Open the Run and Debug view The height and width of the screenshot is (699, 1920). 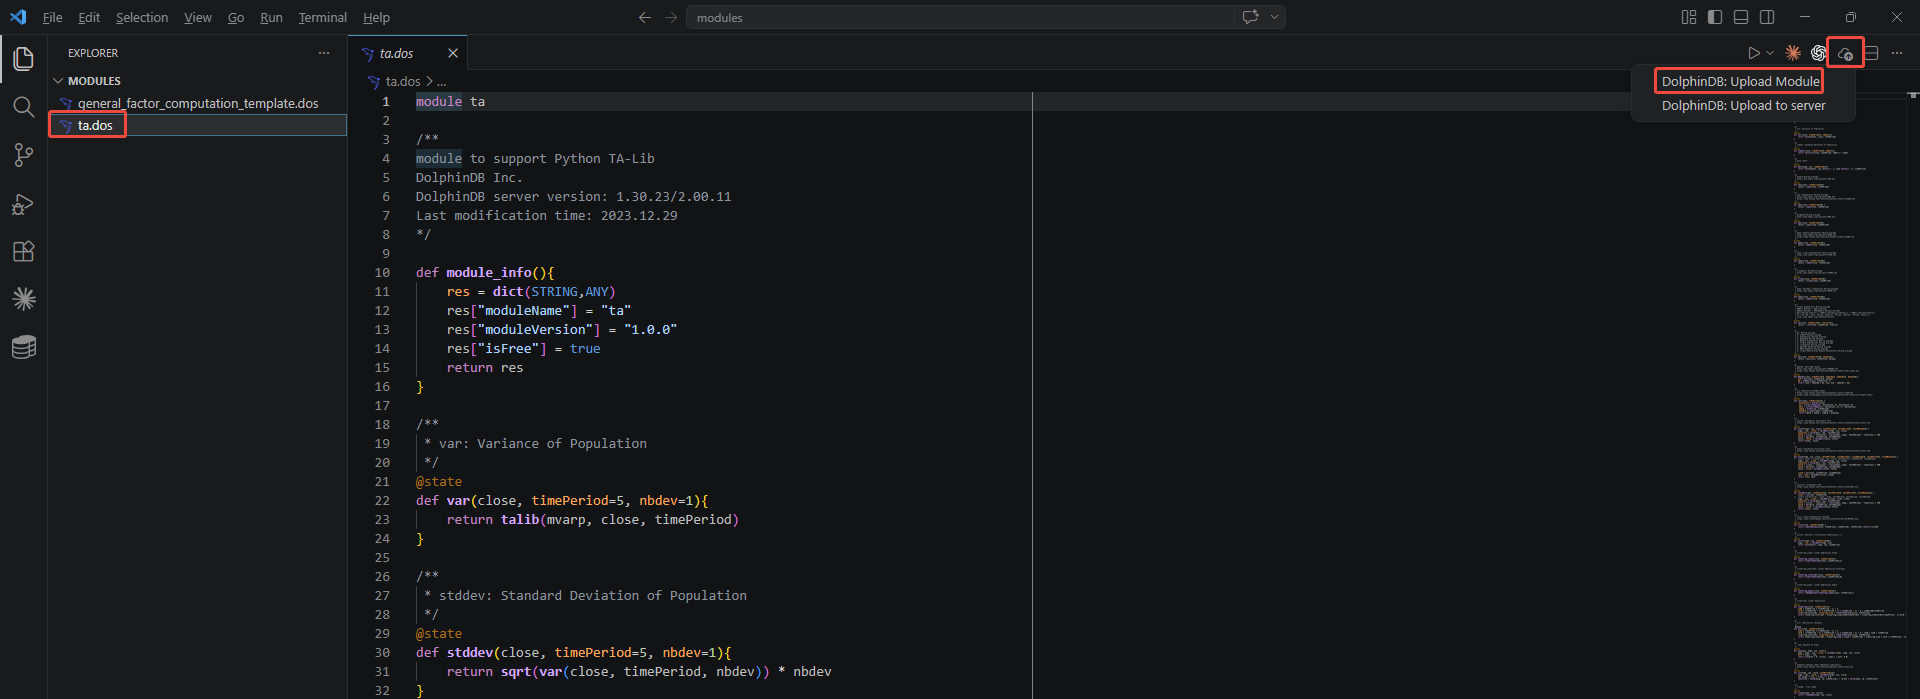[23, 204]
